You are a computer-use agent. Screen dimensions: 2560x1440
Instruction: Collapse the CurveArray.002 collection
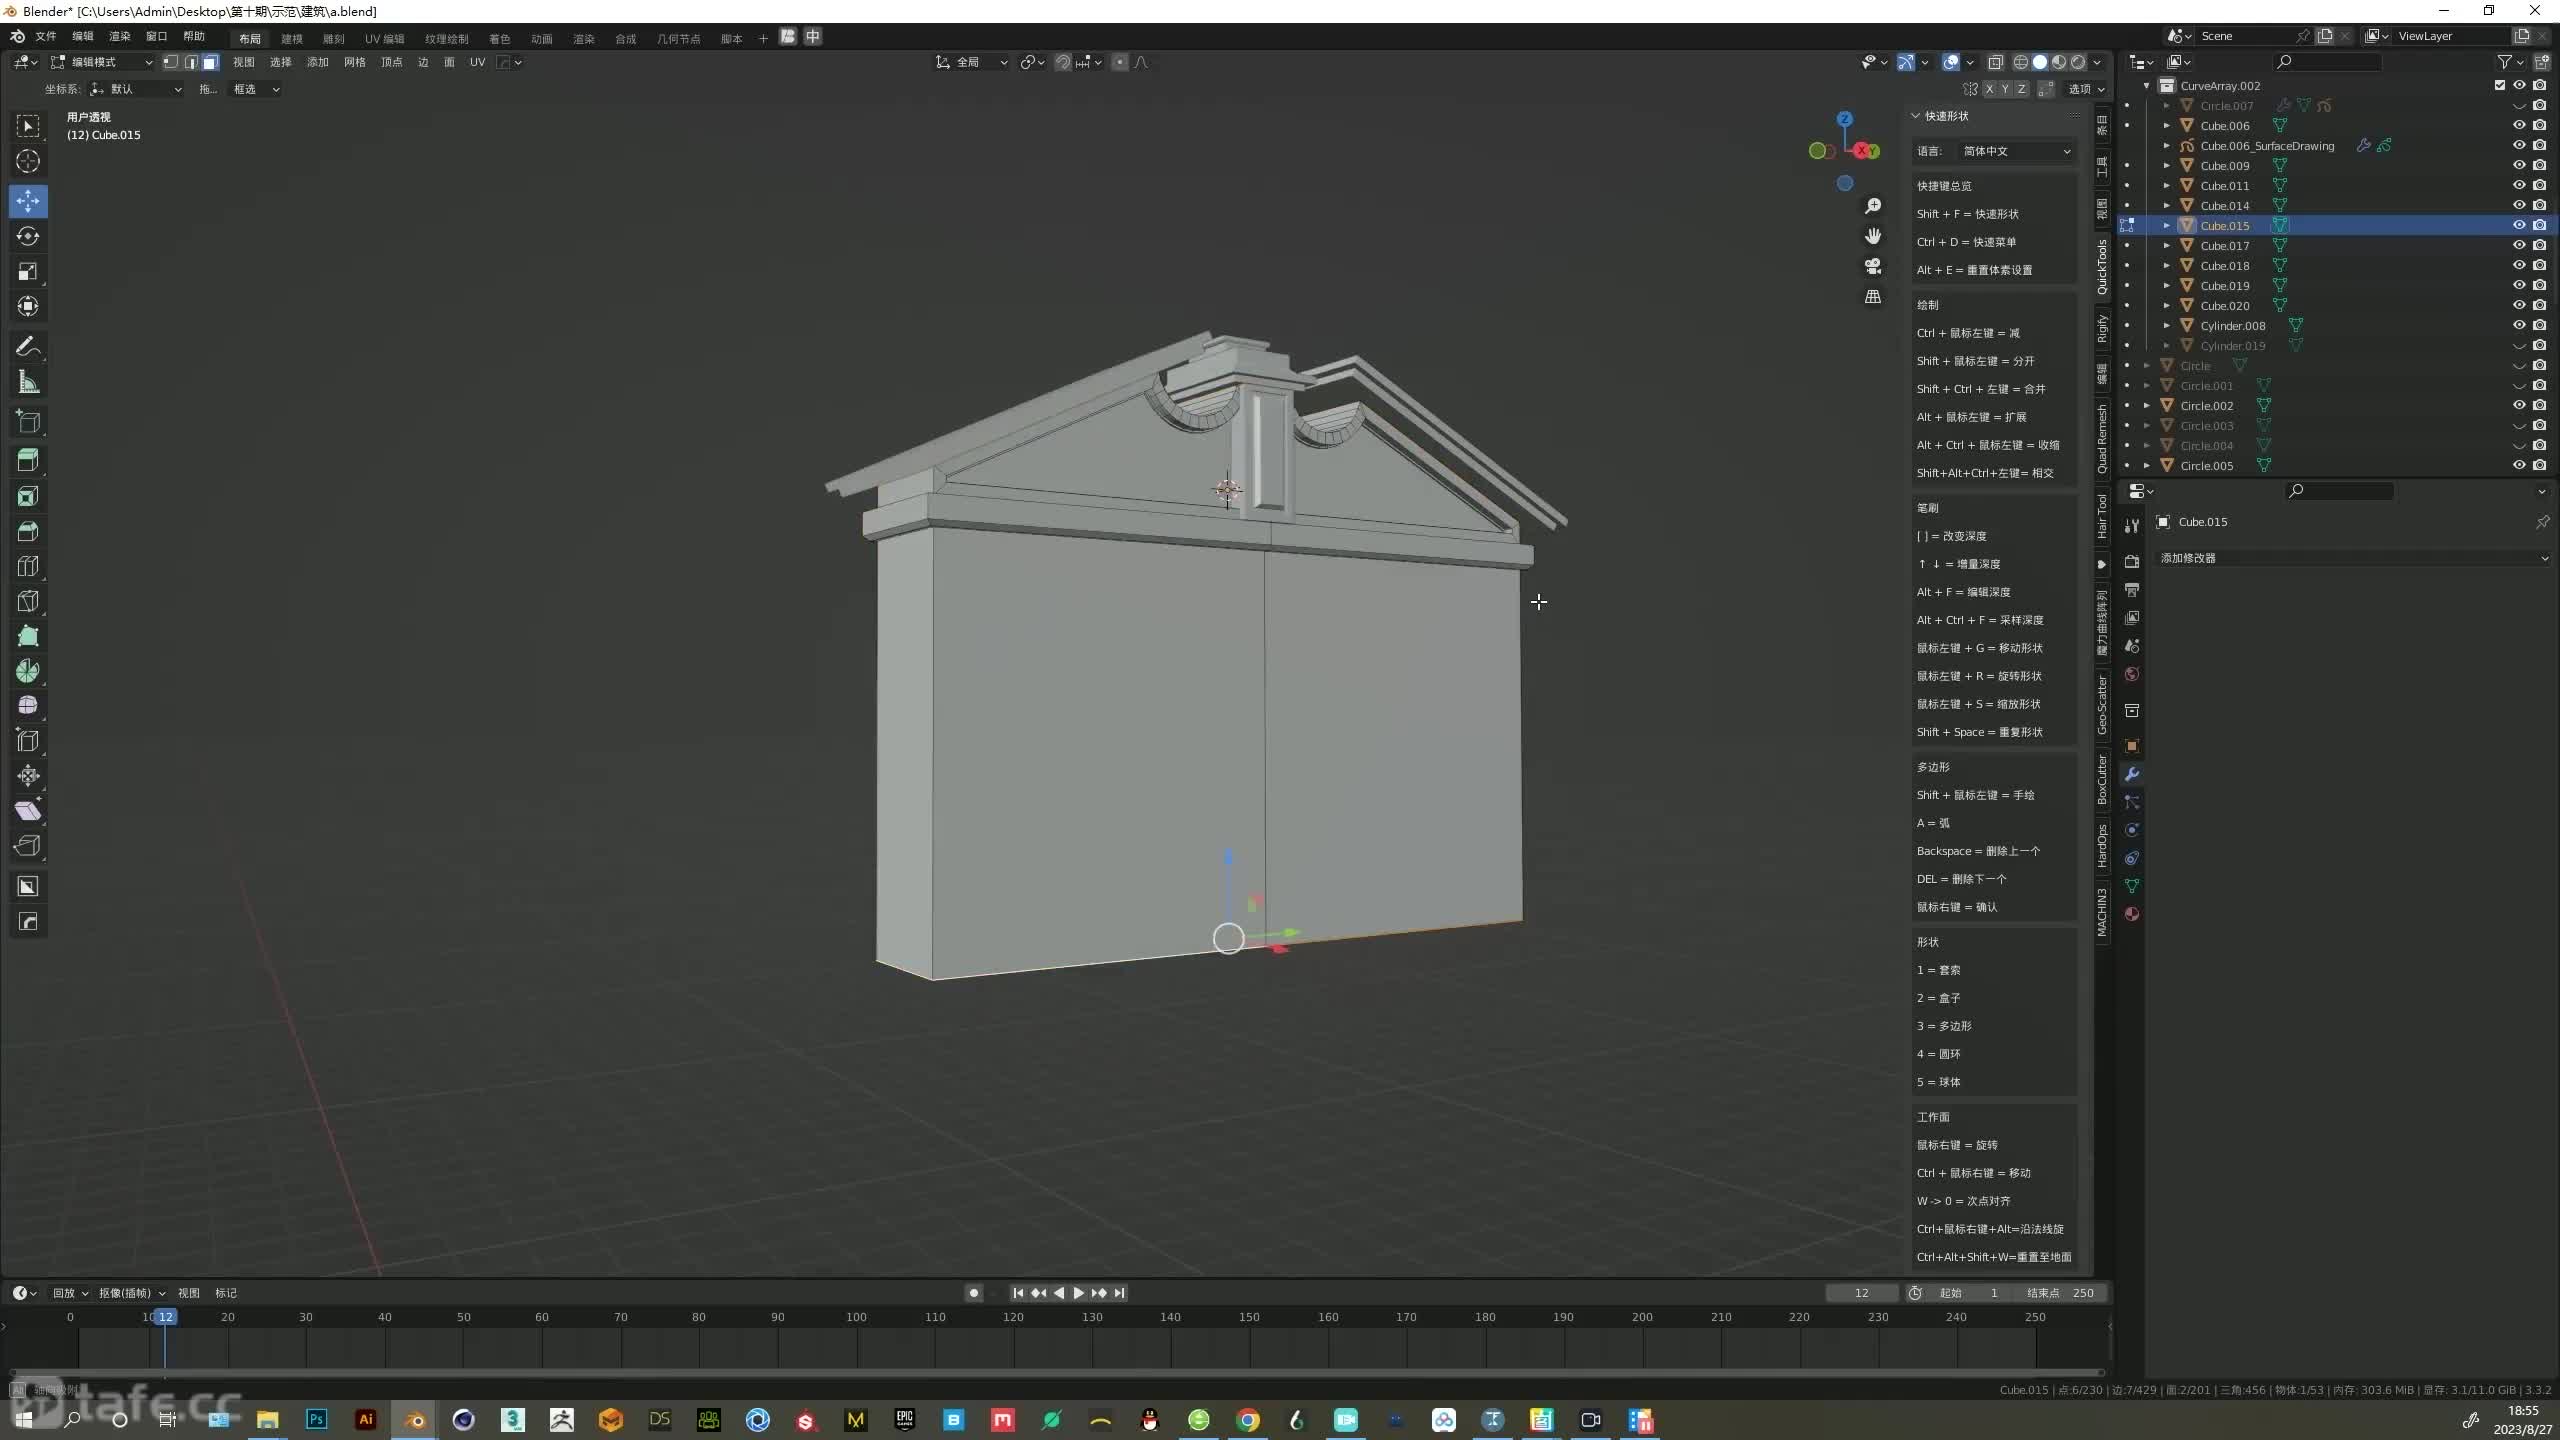point(2146,85)
